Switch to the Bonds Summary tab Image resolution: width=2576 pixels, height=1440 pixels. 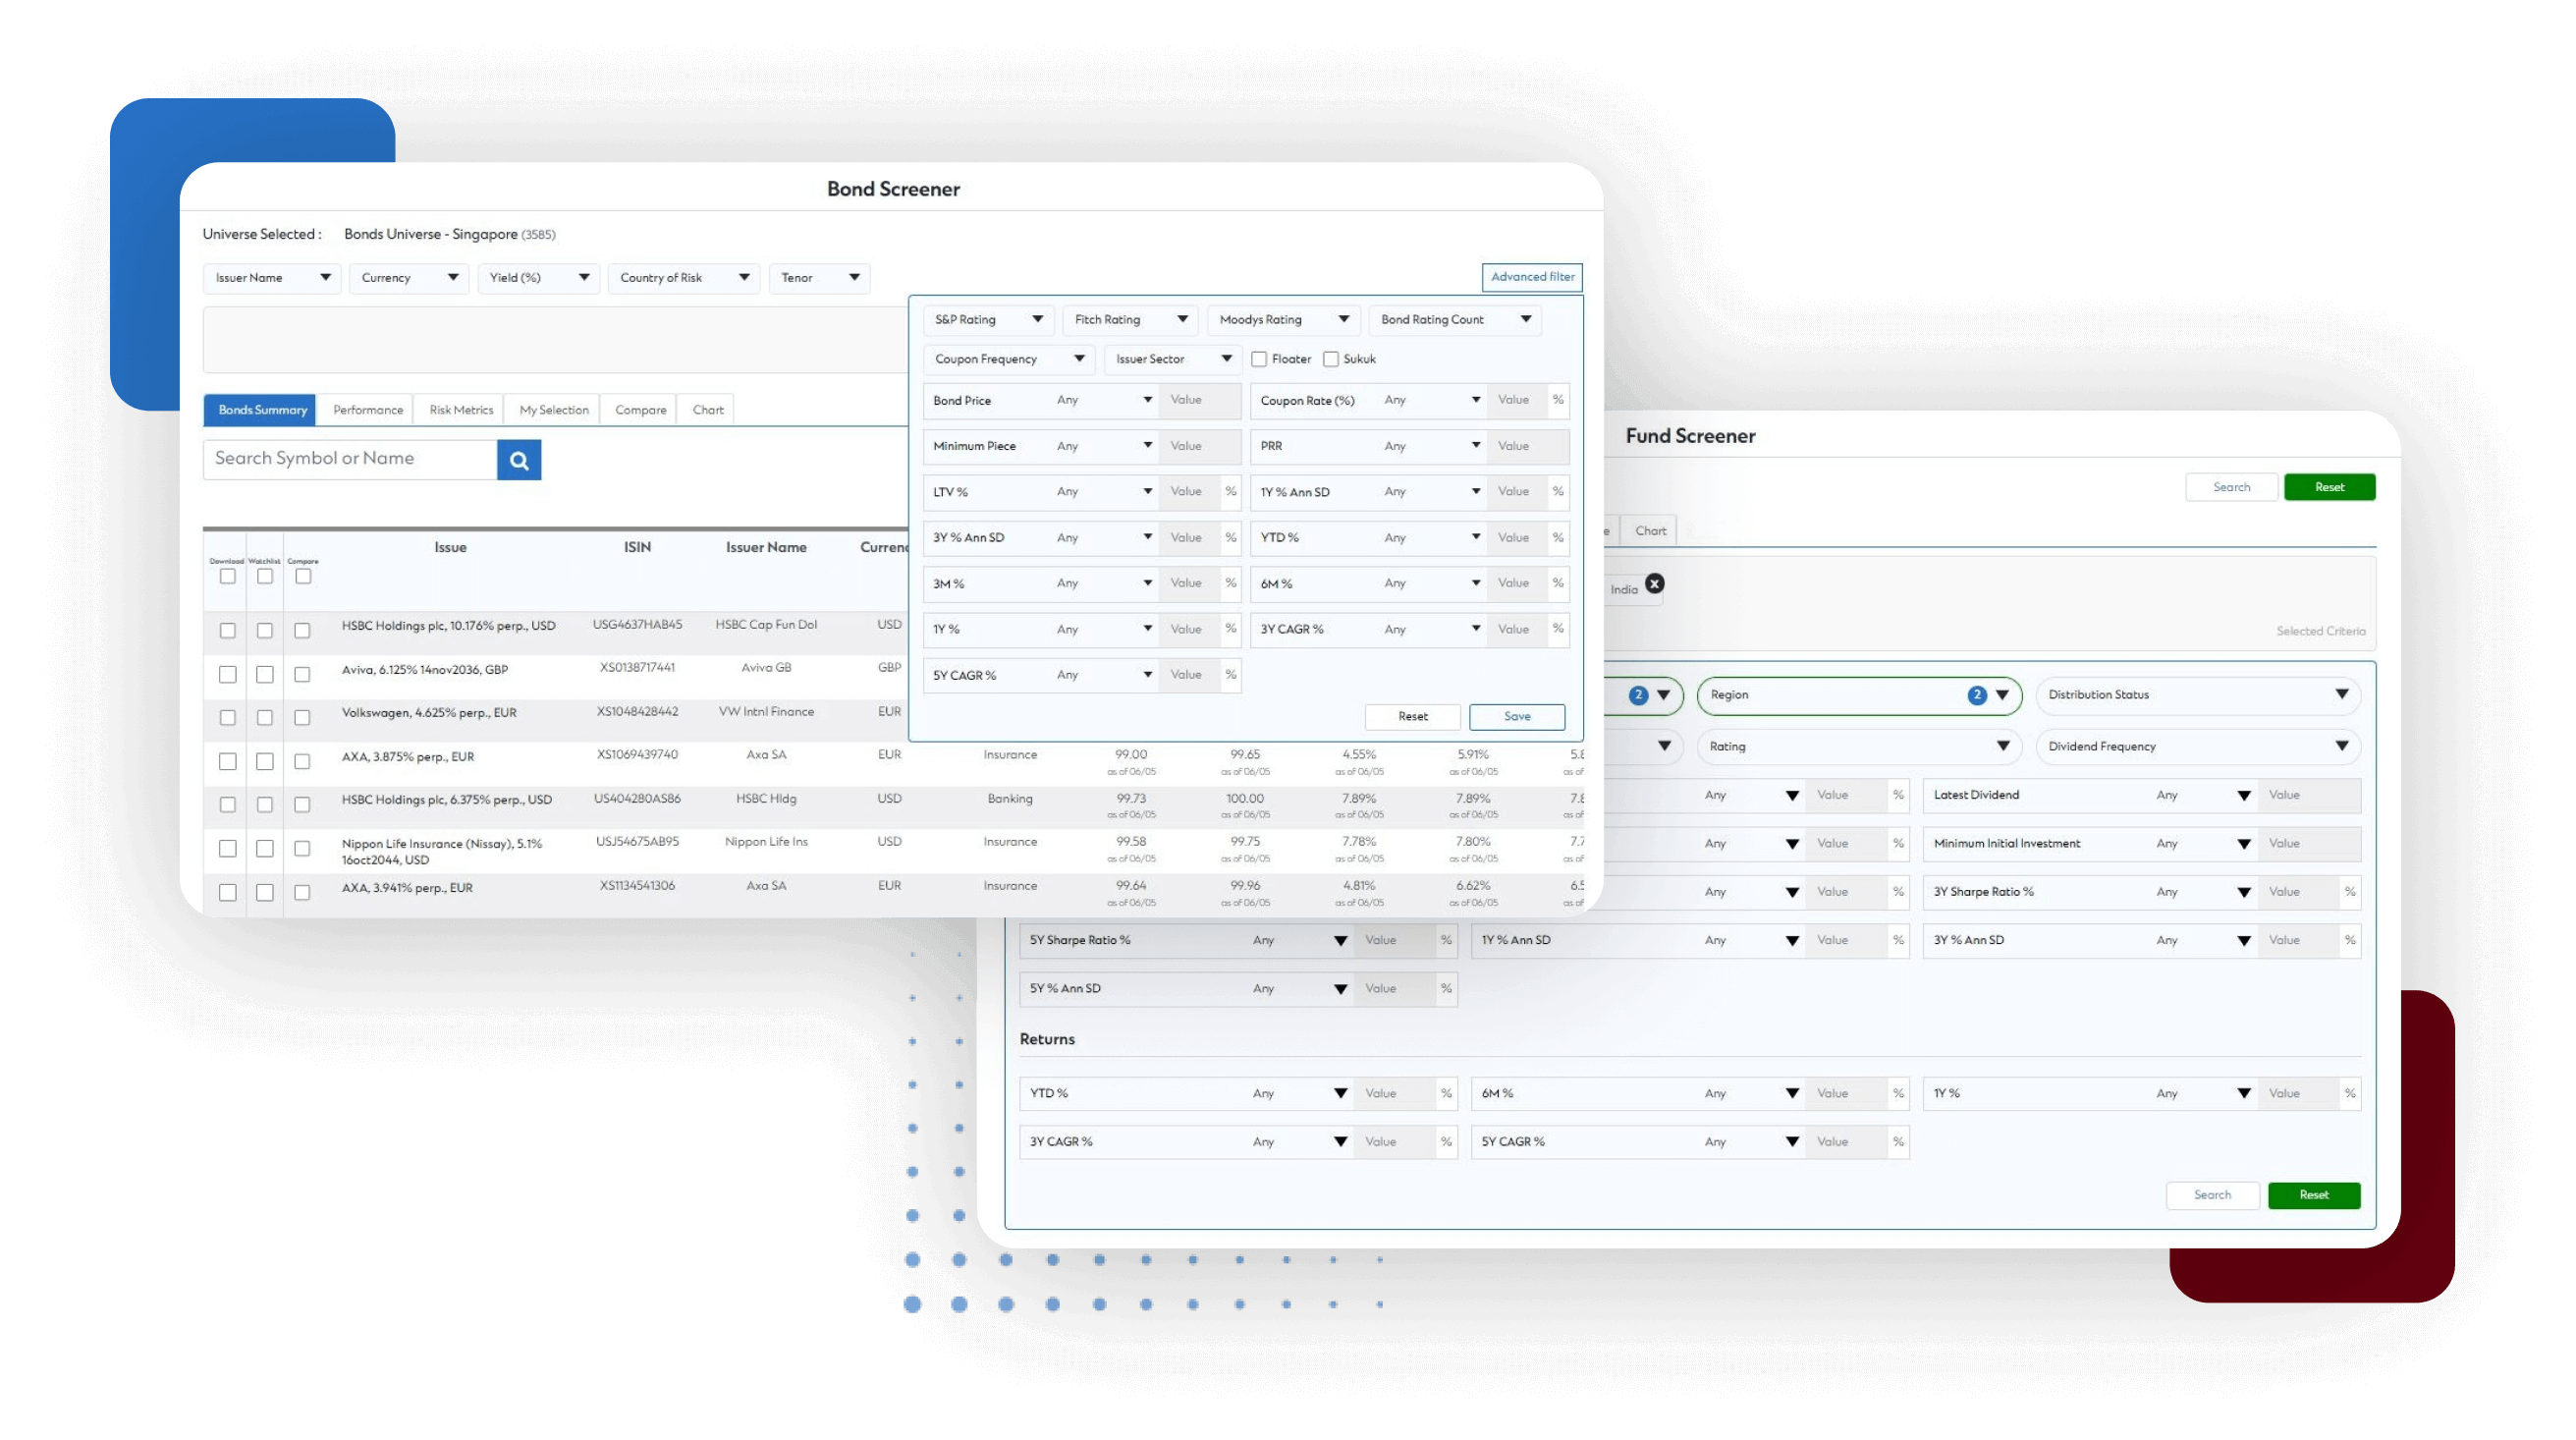260,410
